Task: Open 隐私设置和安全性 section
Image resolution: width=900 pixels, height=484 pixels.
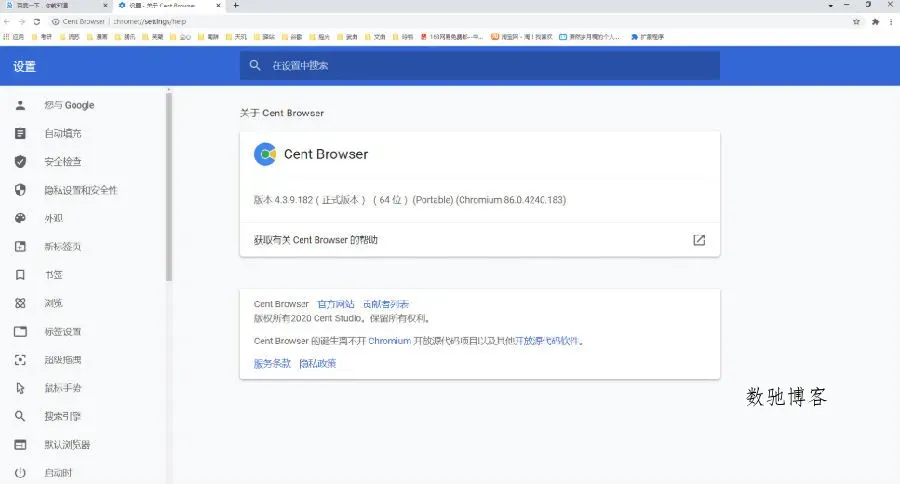Action: pyautogui.click(x=83, y=190)
